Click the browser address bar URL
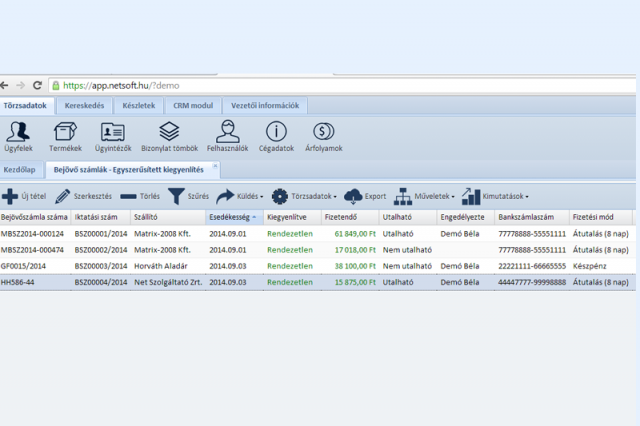This screenshot has width=640, height=426. click(x=120, y=86)
